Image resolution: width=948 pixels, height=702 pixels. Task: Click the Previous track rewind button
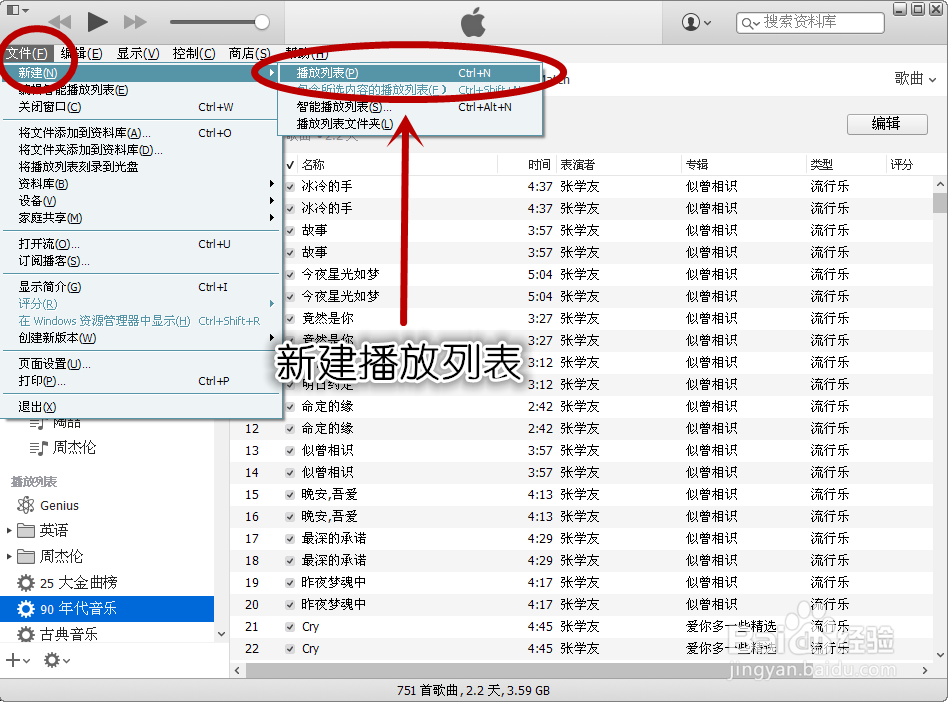pos(60,22)
